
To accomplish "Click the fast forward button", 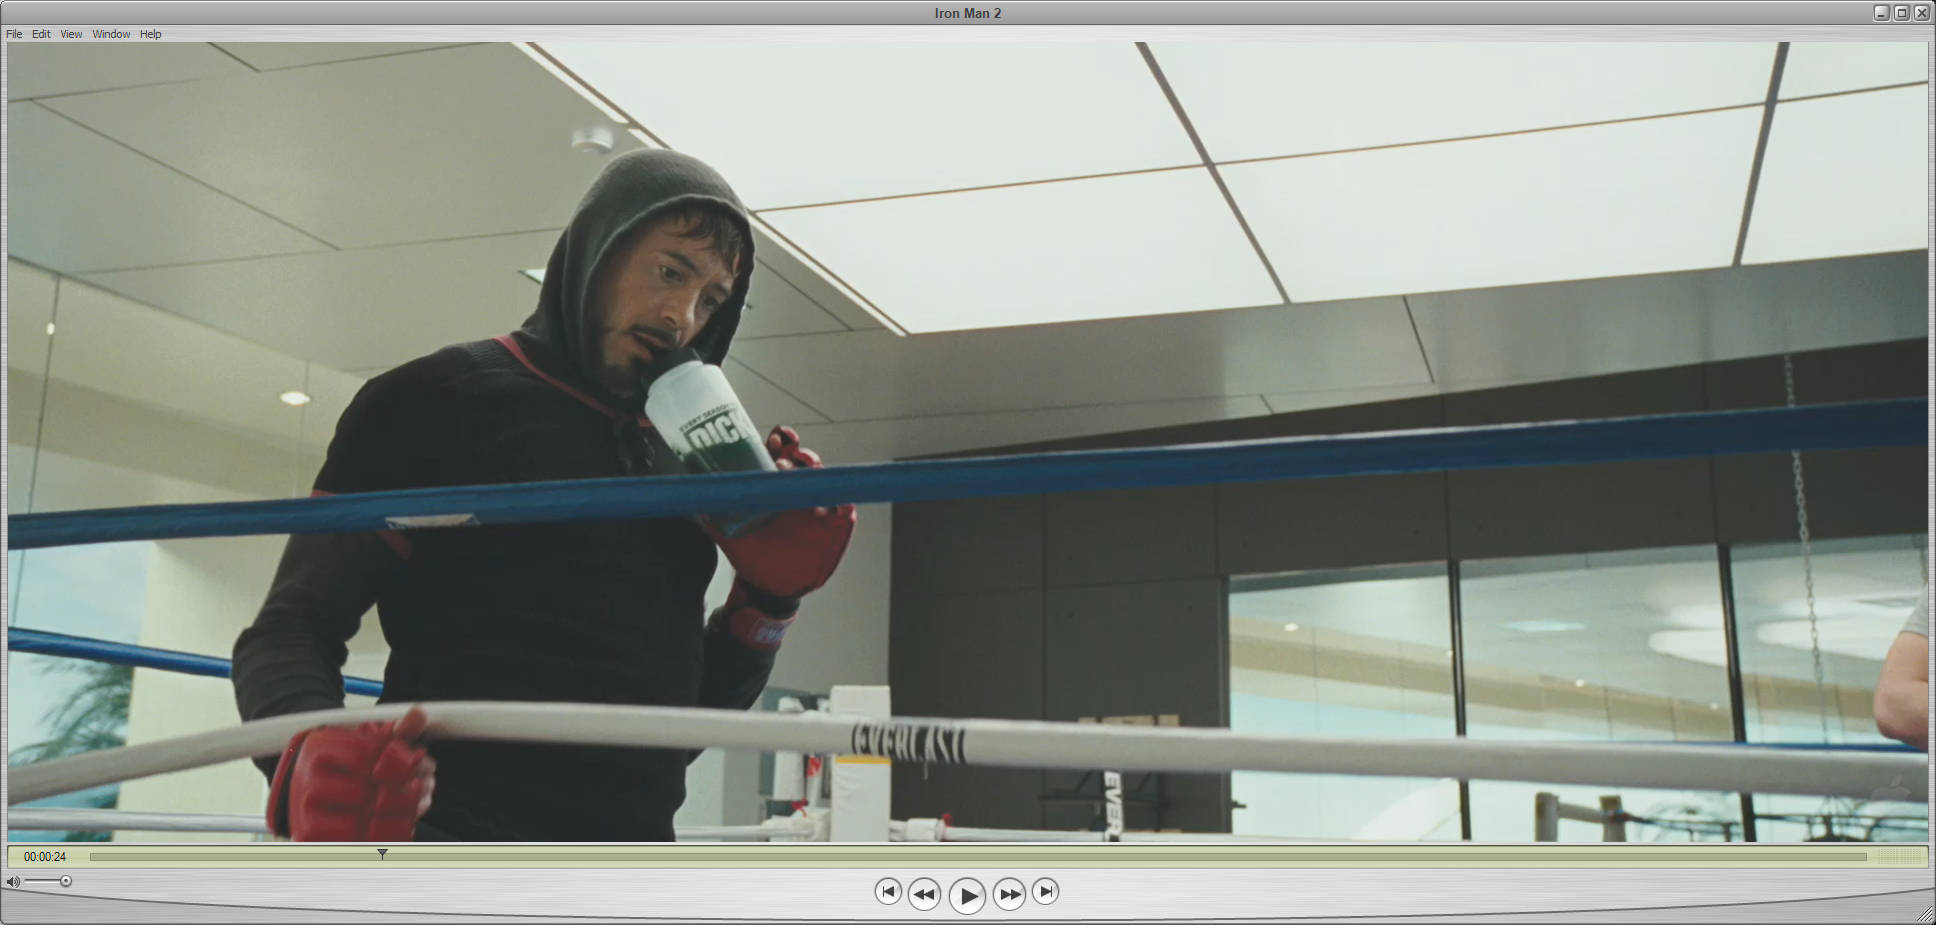I will 1009,894.
